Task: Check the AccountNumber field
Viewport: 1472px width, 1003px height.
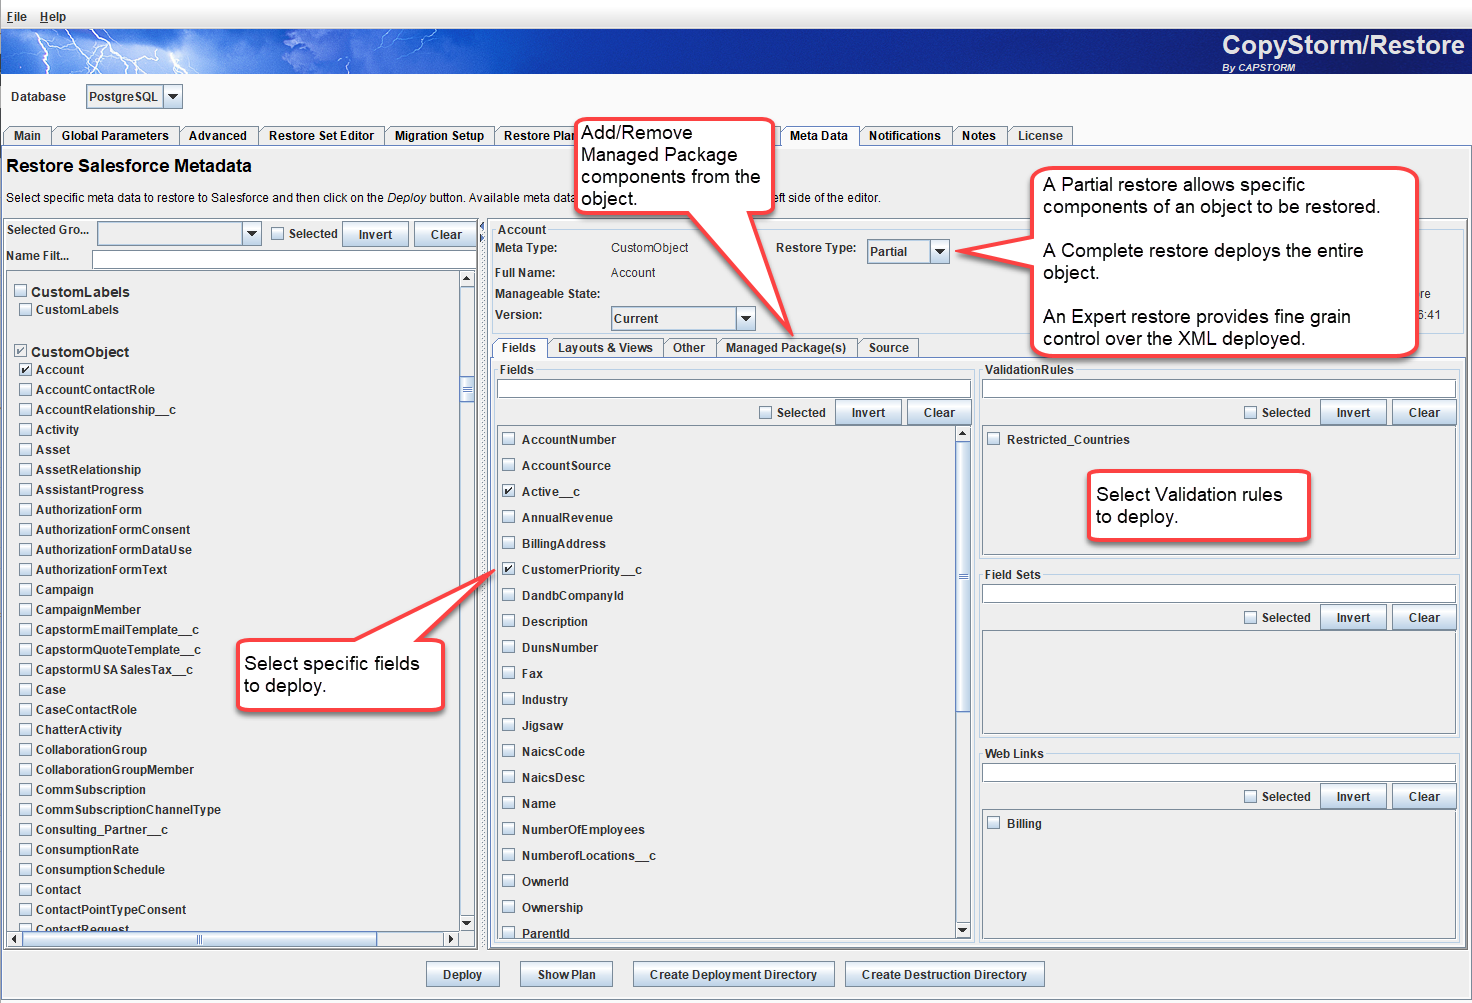Action: point(509,439)
